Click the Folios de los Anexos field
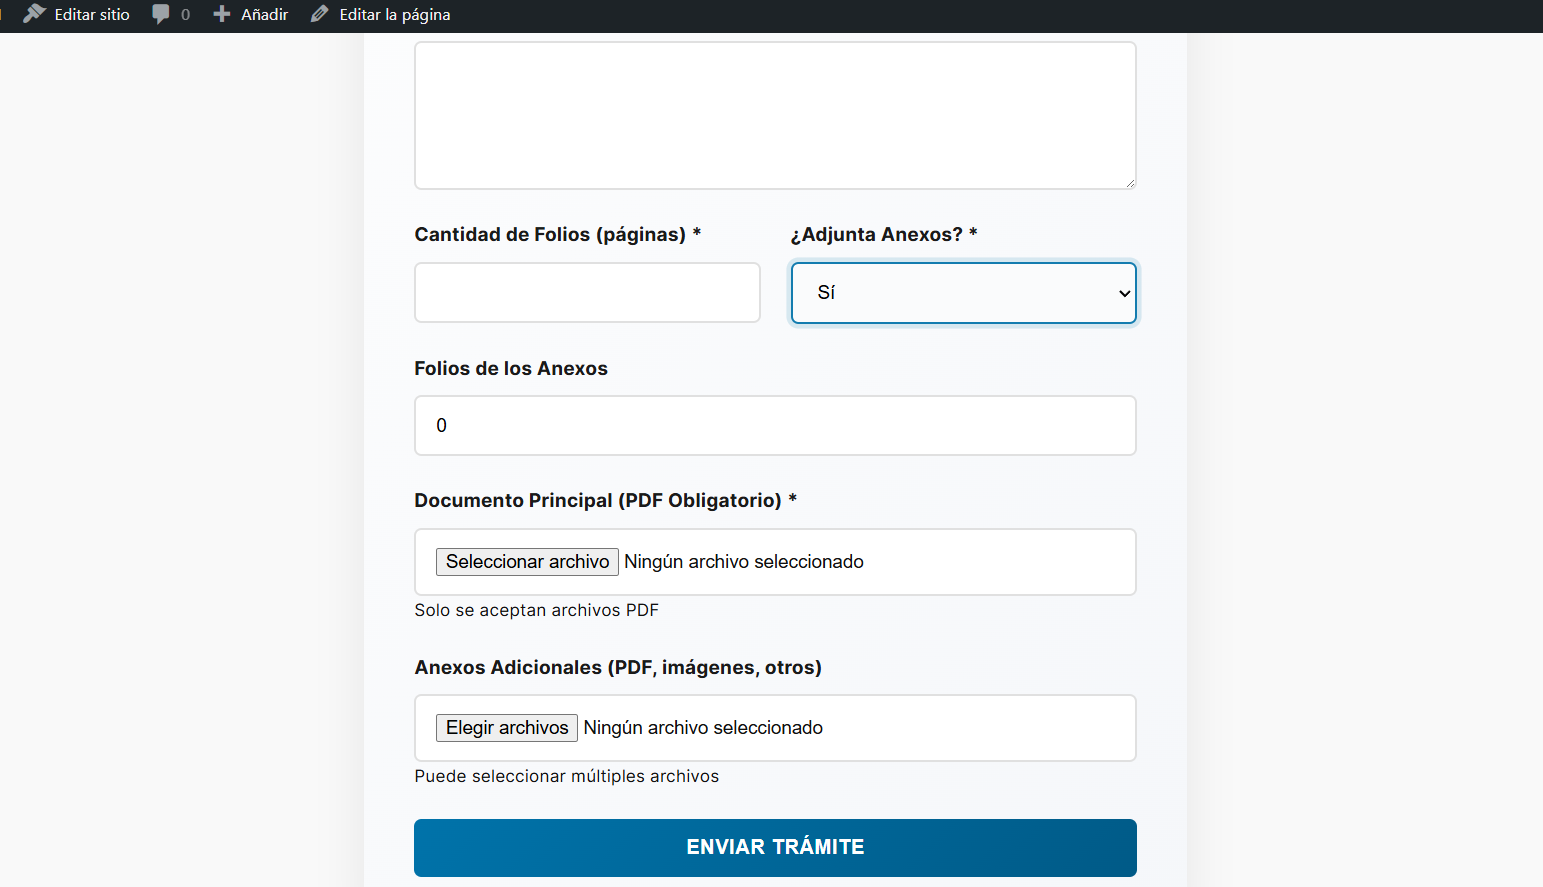The width and height of the screenshot is (1543, 887). [x=775, y=426]
